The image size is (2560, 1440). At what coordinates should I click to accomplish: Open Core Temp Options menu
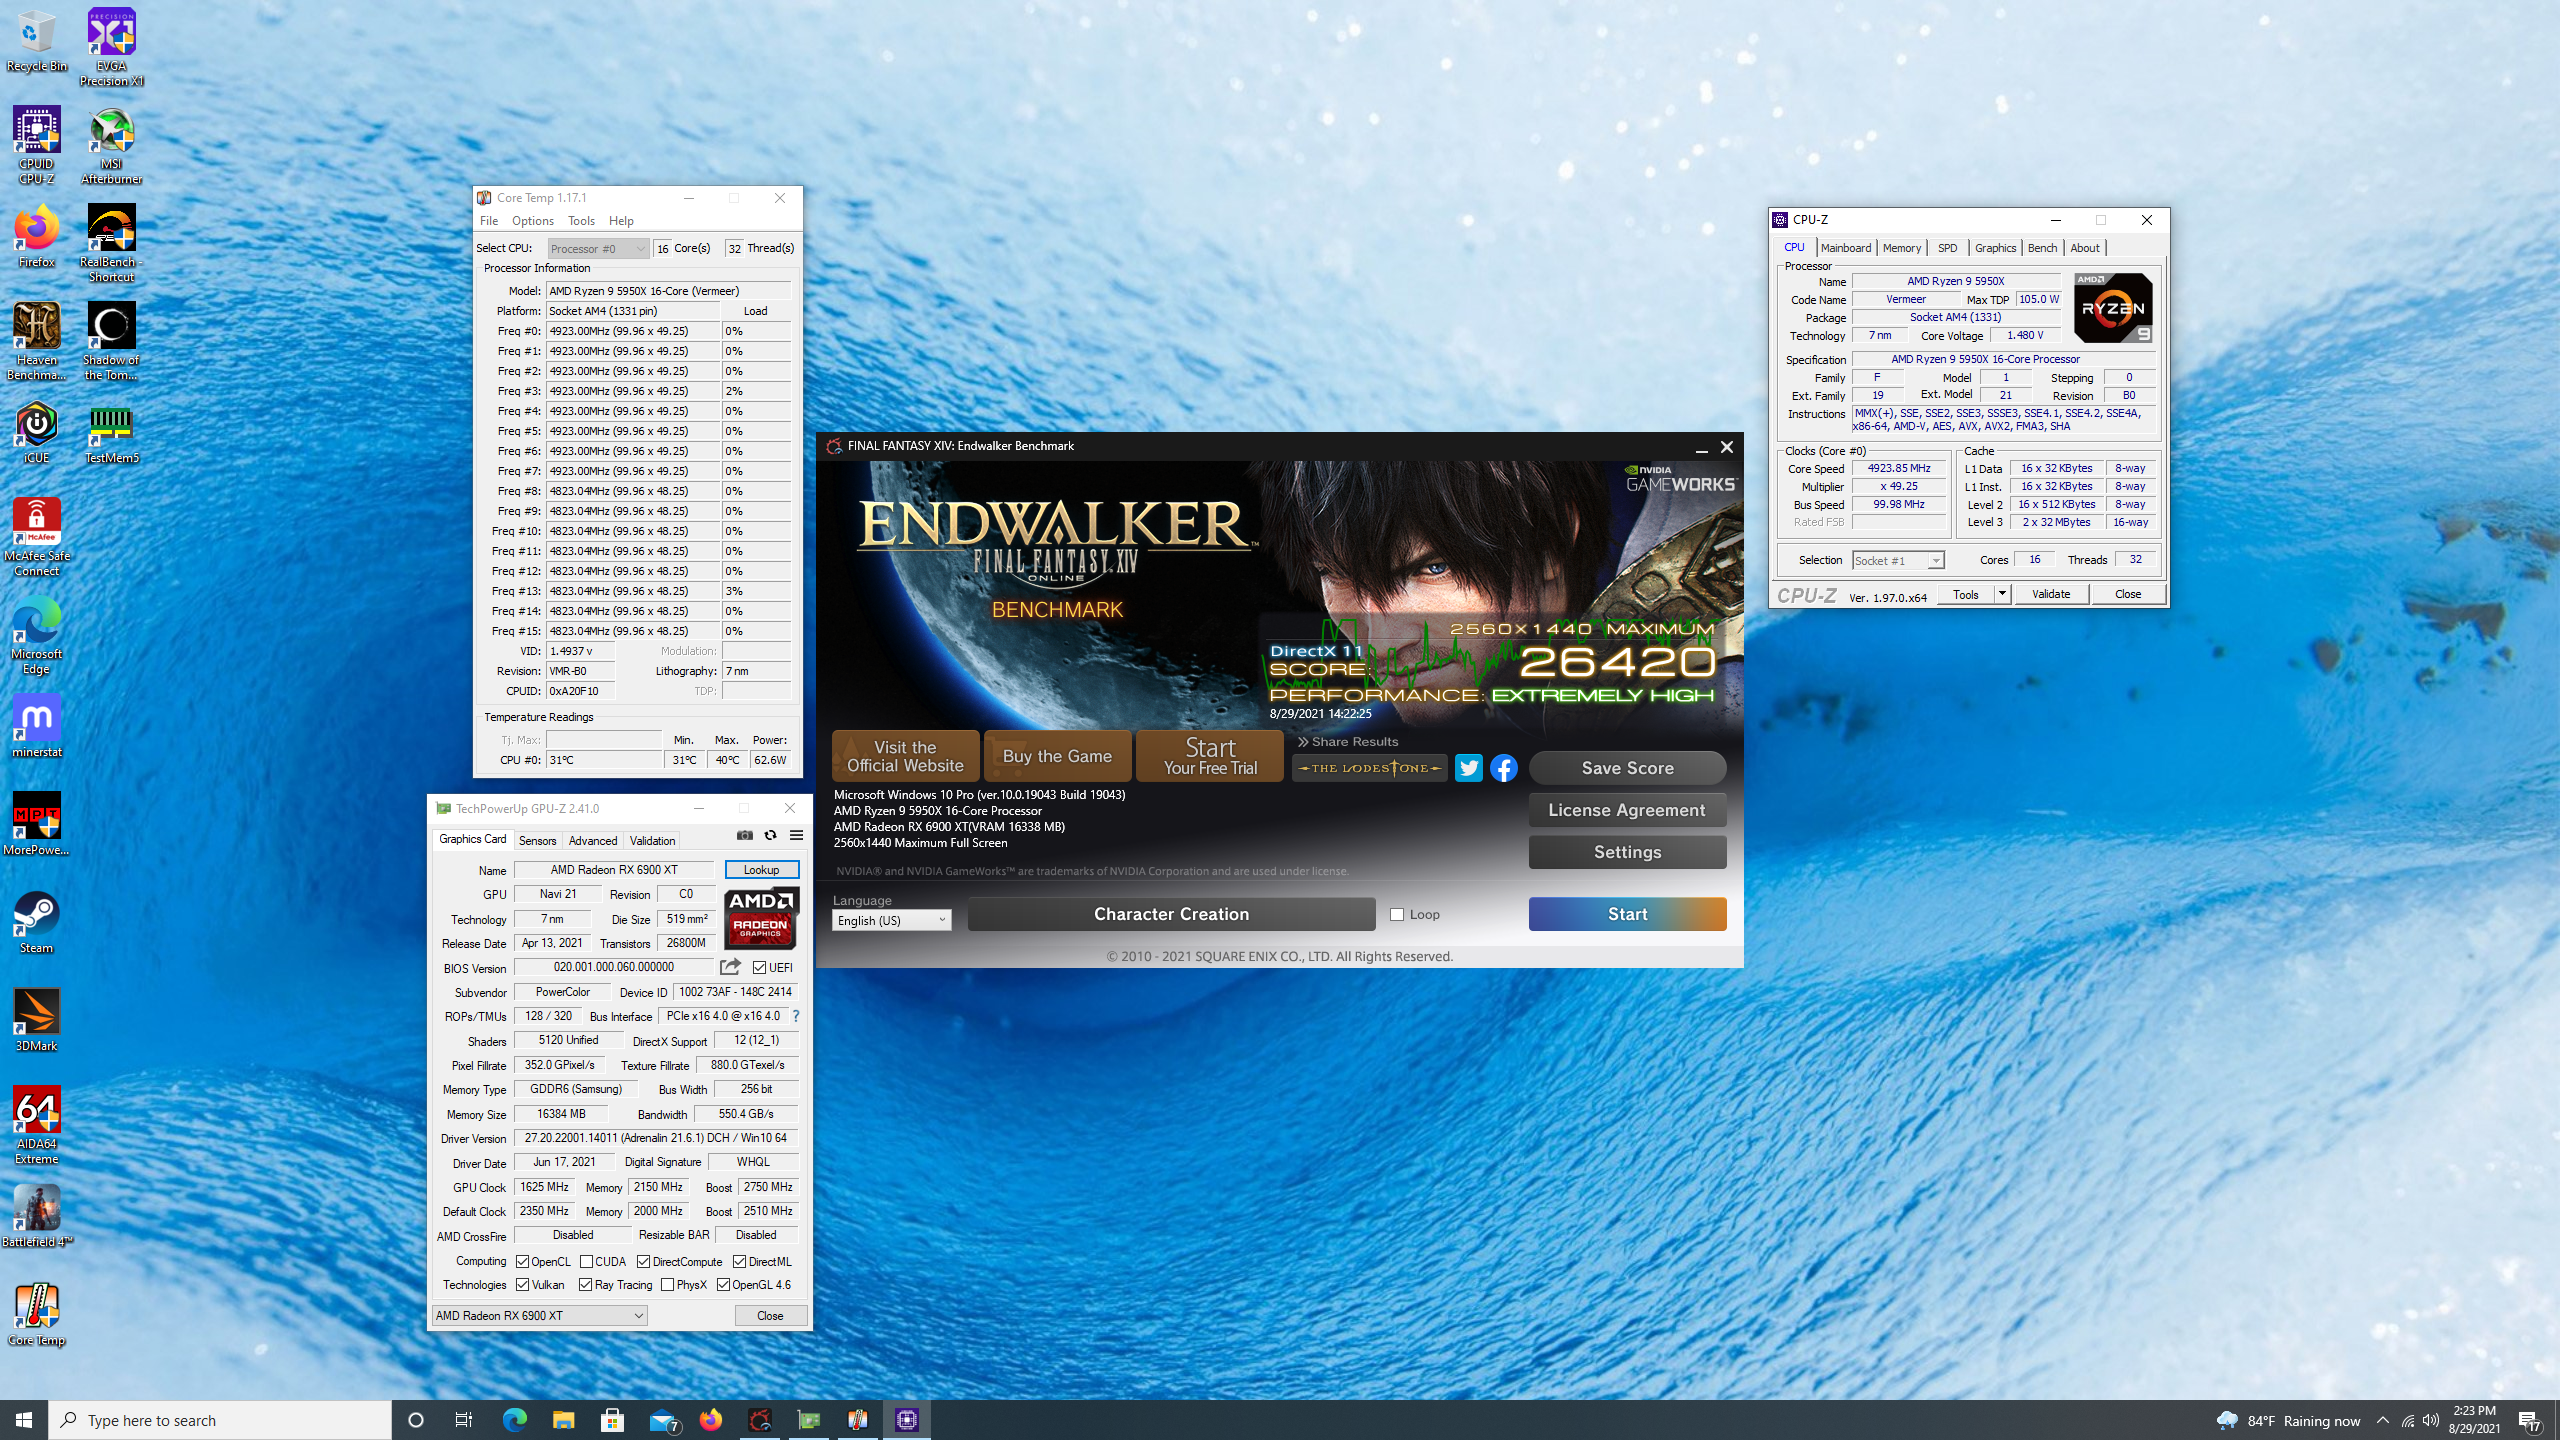click(532, 221)
